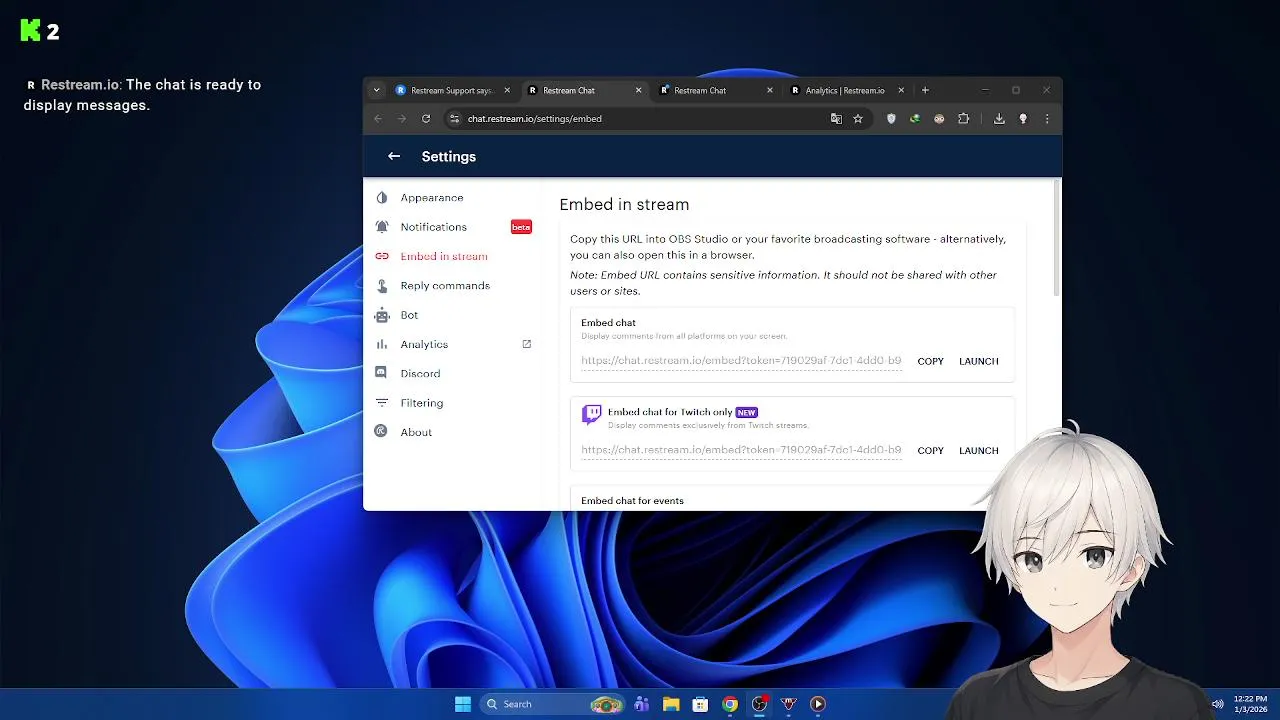Go back using the Settings back arrow
The width and height of the screenshot is (1280, 720).
point(394,156)
